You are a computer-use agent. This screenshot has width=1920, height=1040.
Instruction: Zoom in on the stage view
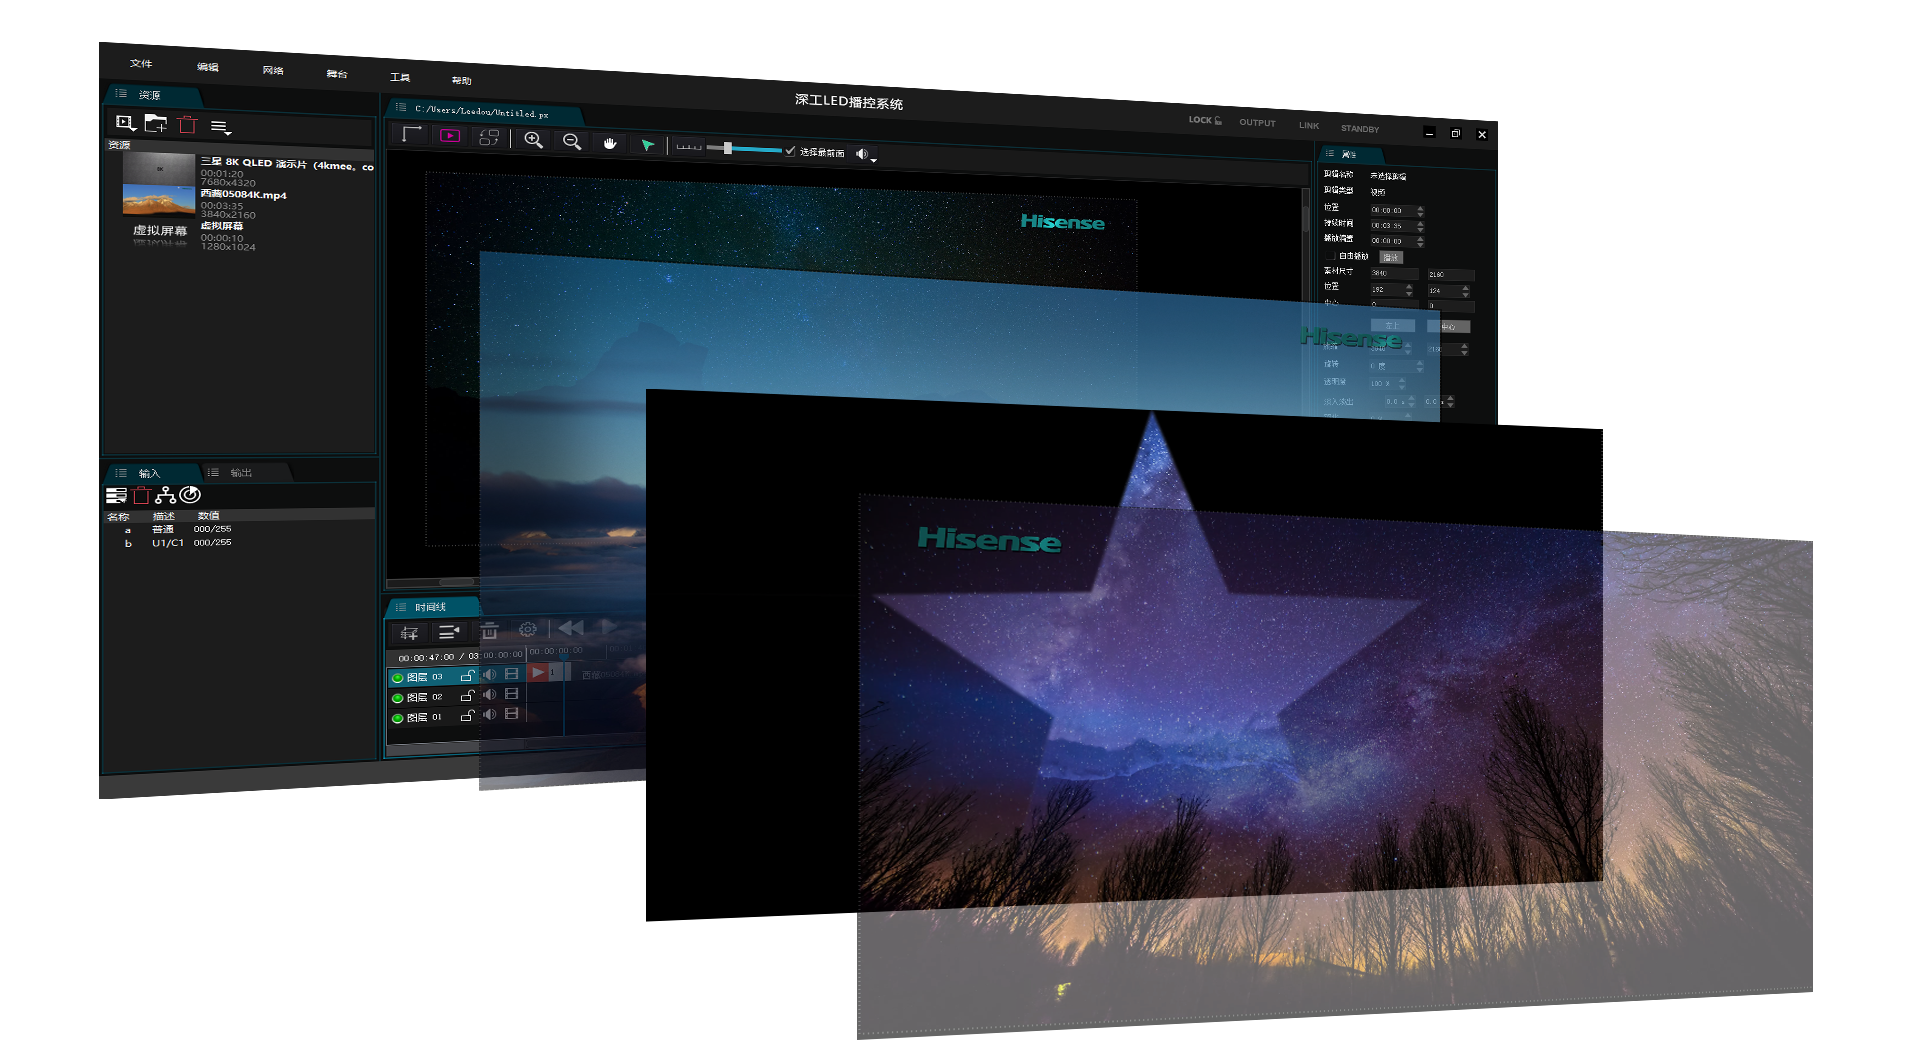(x=534, y=140)
